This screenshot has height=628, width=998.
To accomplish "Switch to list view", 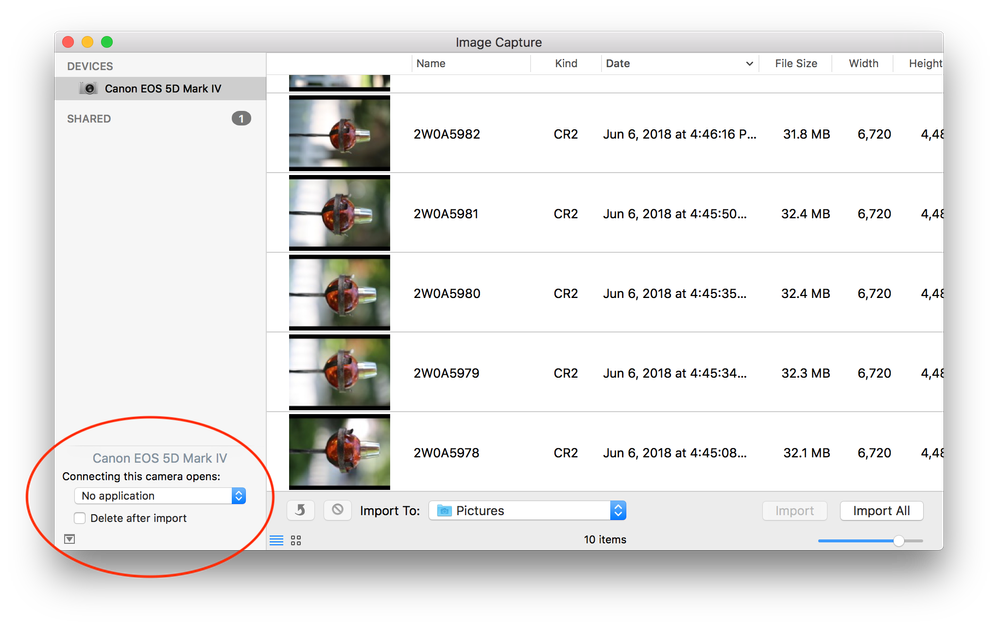I will pos(277,540).
